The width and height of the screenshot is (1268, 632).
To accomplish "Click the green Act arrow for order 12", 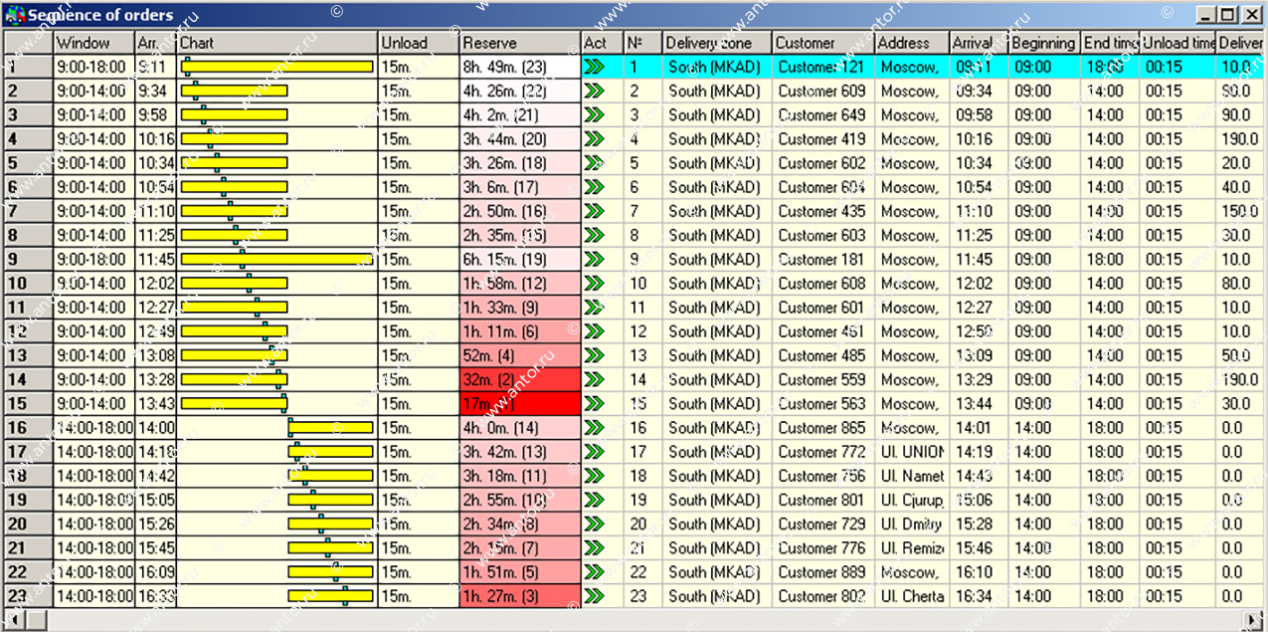I will click(x=595, y=331).
